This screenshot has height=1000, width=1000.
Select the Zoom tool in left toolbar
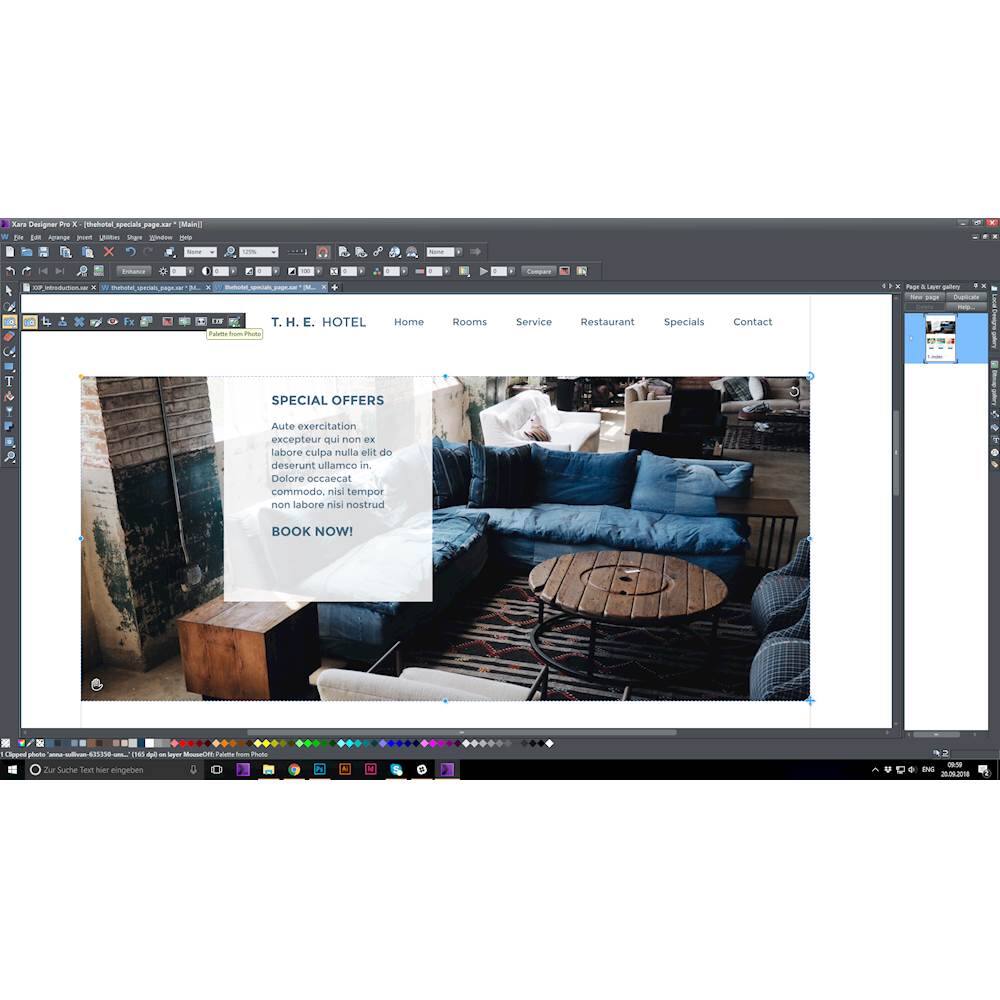(9, 457)
